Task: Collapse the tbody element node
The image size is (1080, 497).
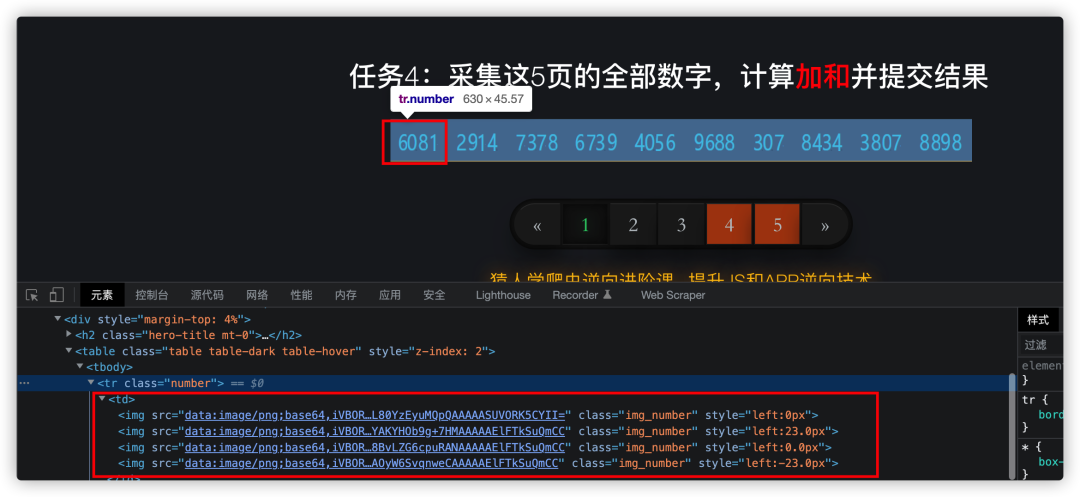Action: [x=80, y=367]
